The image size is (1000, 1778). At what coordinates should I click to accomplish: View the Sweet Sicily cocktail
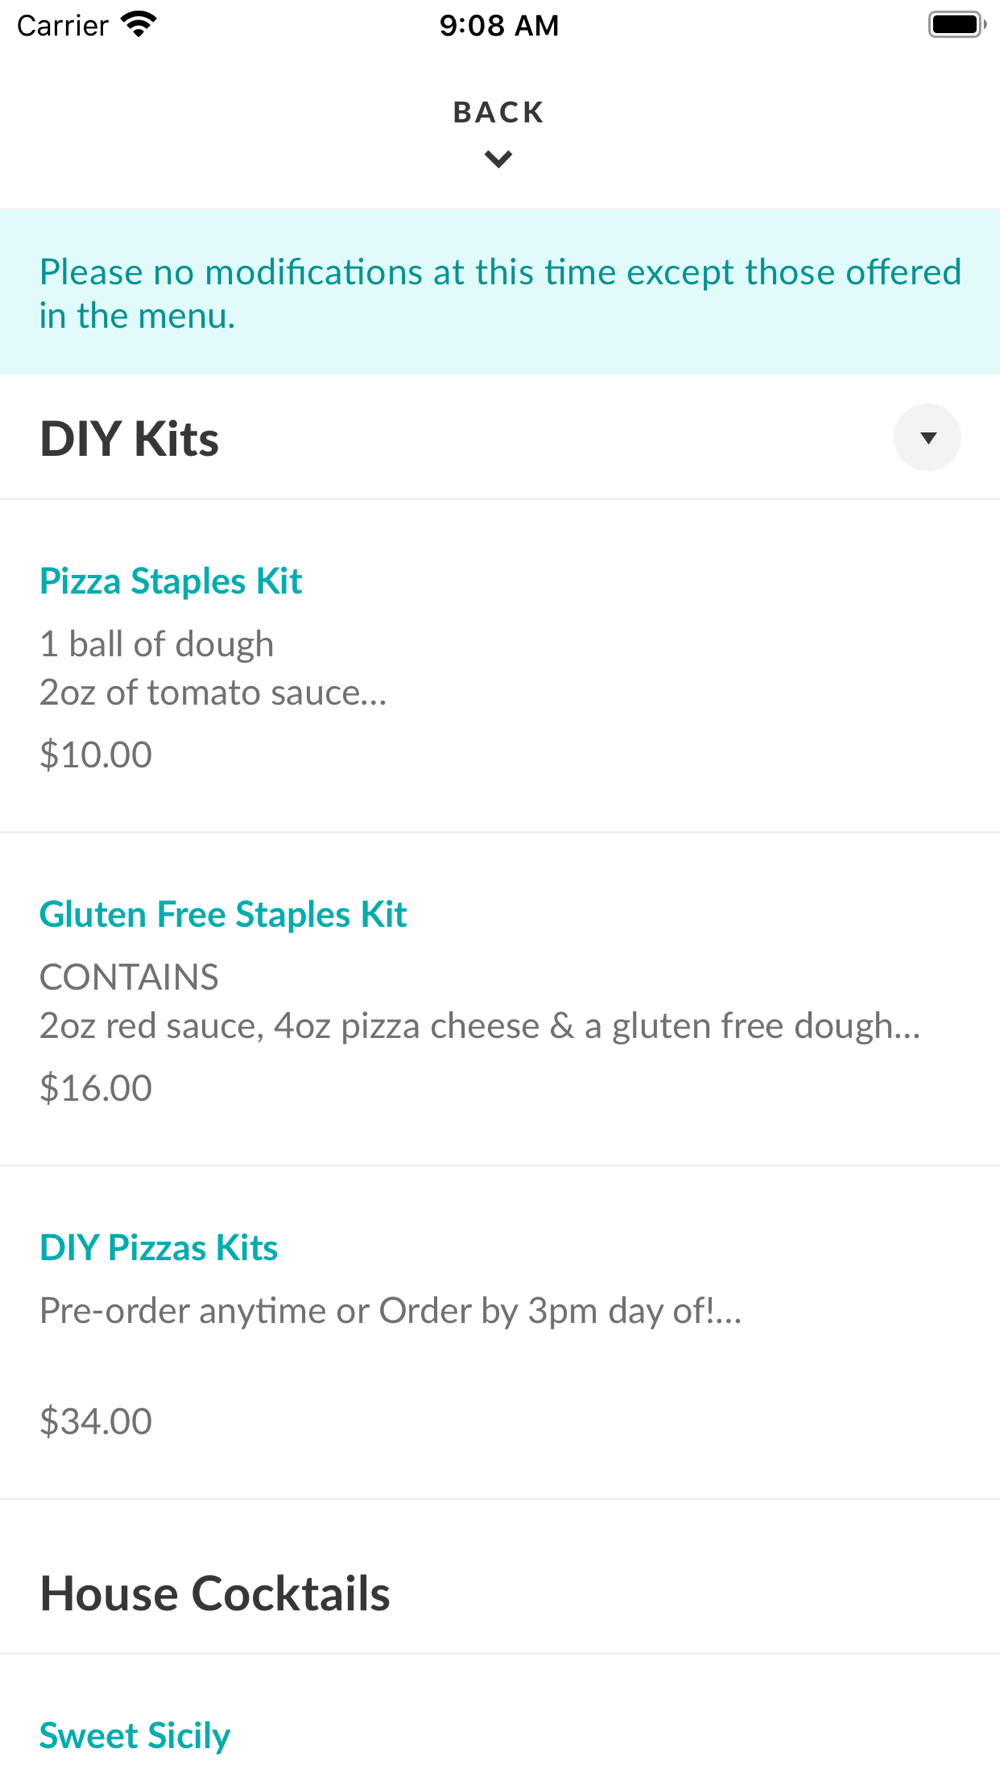pos(135,1735)
